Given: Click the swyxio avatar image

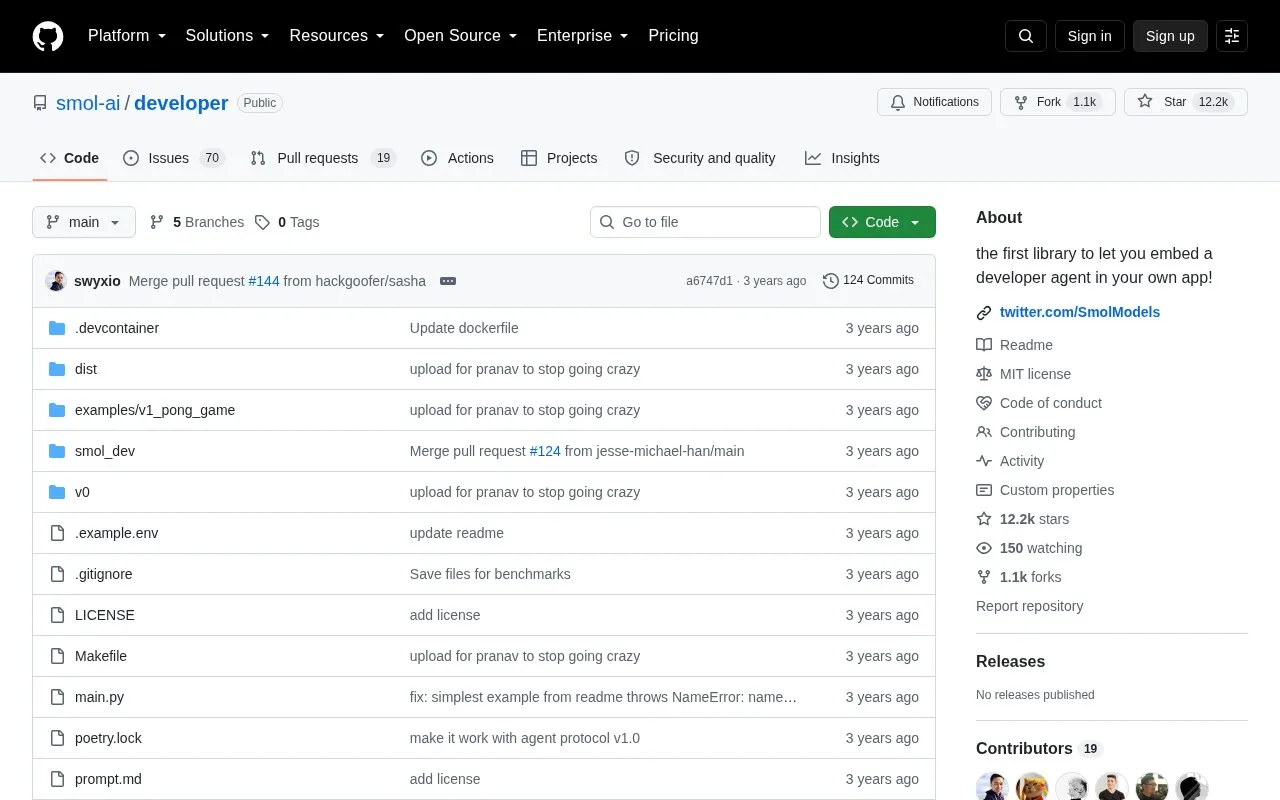Looking at the screenshot, I should coord(56,281).
